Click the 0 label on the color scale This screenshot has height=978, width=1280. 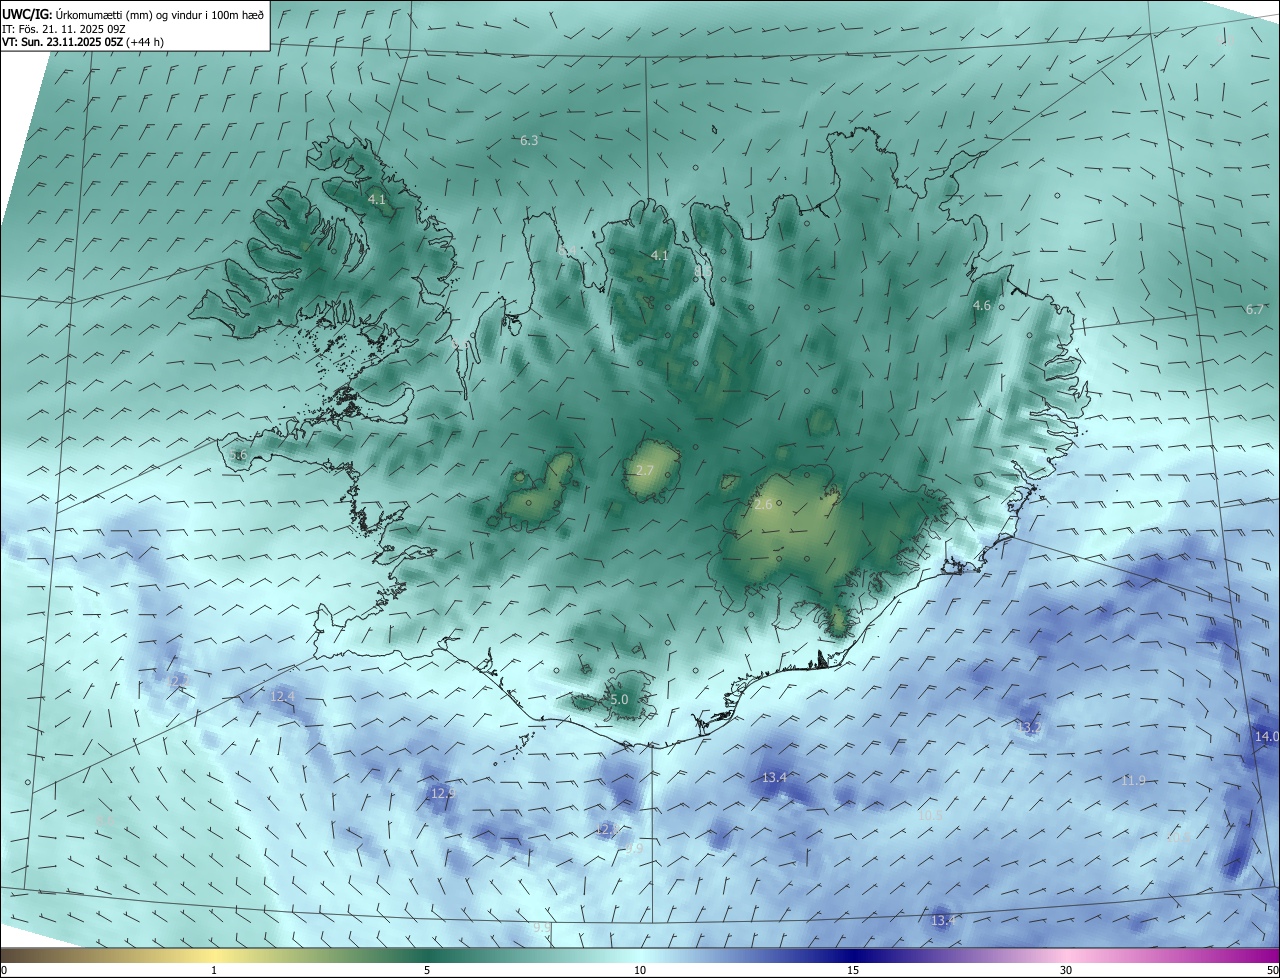point(4,971)
